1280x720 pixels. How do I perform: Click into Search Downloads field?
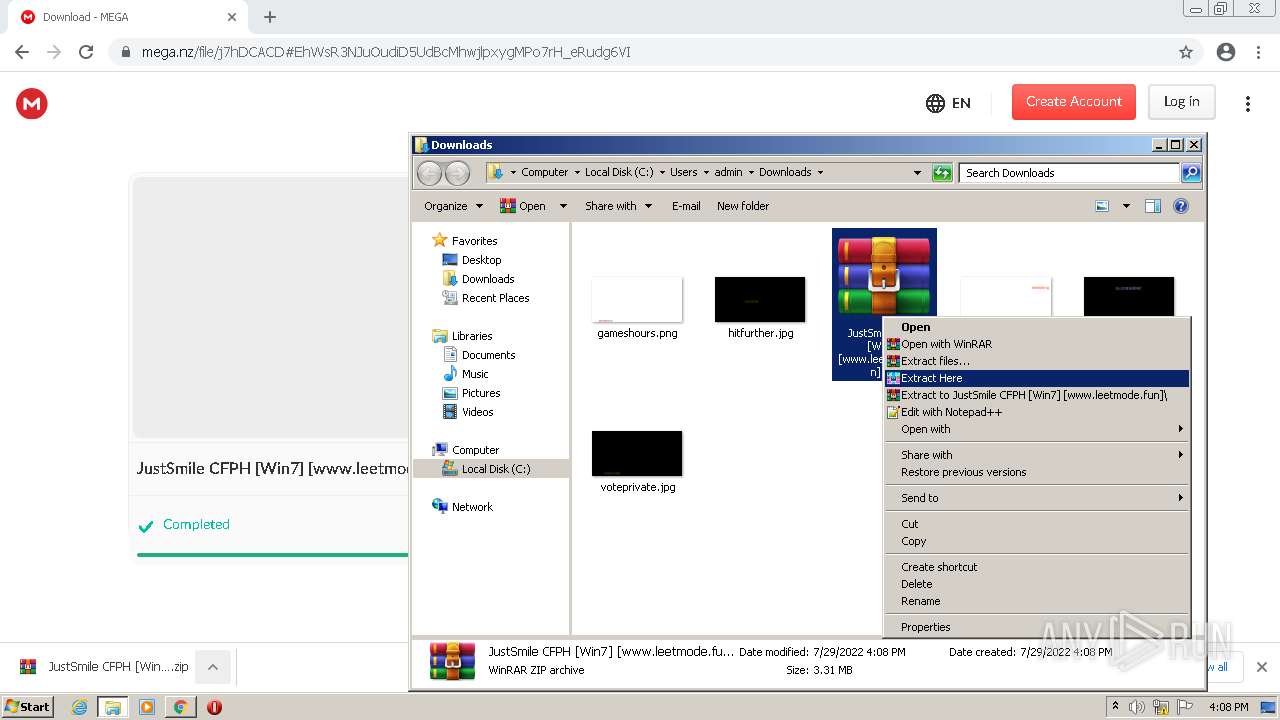1069,172
